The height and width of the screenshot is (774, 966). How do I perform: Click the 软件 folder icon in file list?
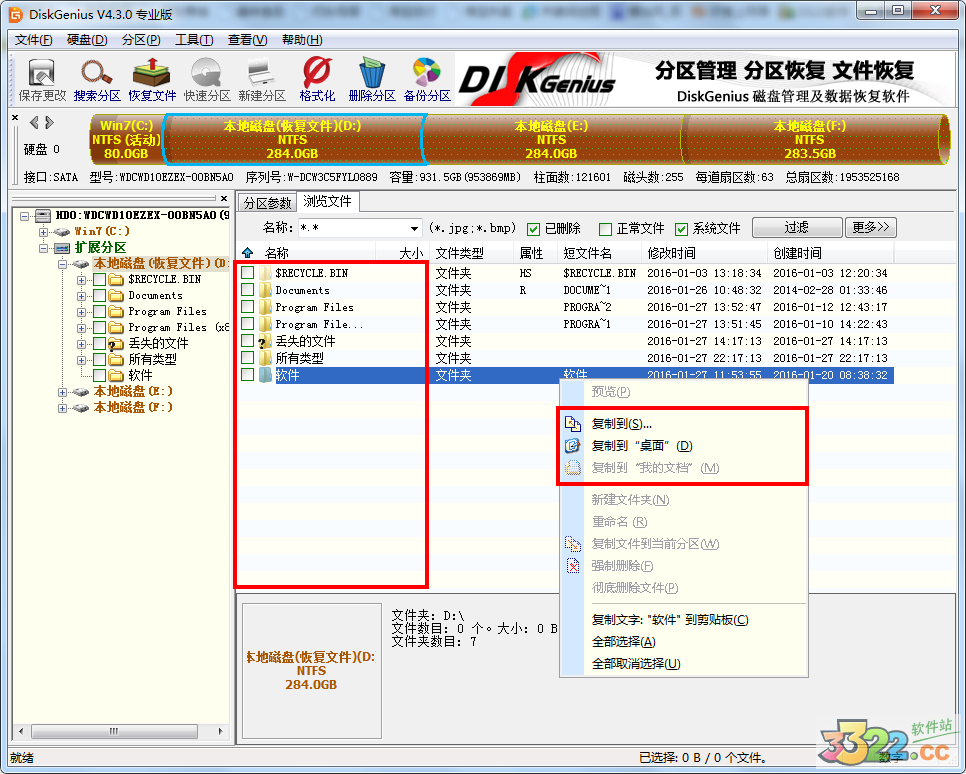[266, 375]
